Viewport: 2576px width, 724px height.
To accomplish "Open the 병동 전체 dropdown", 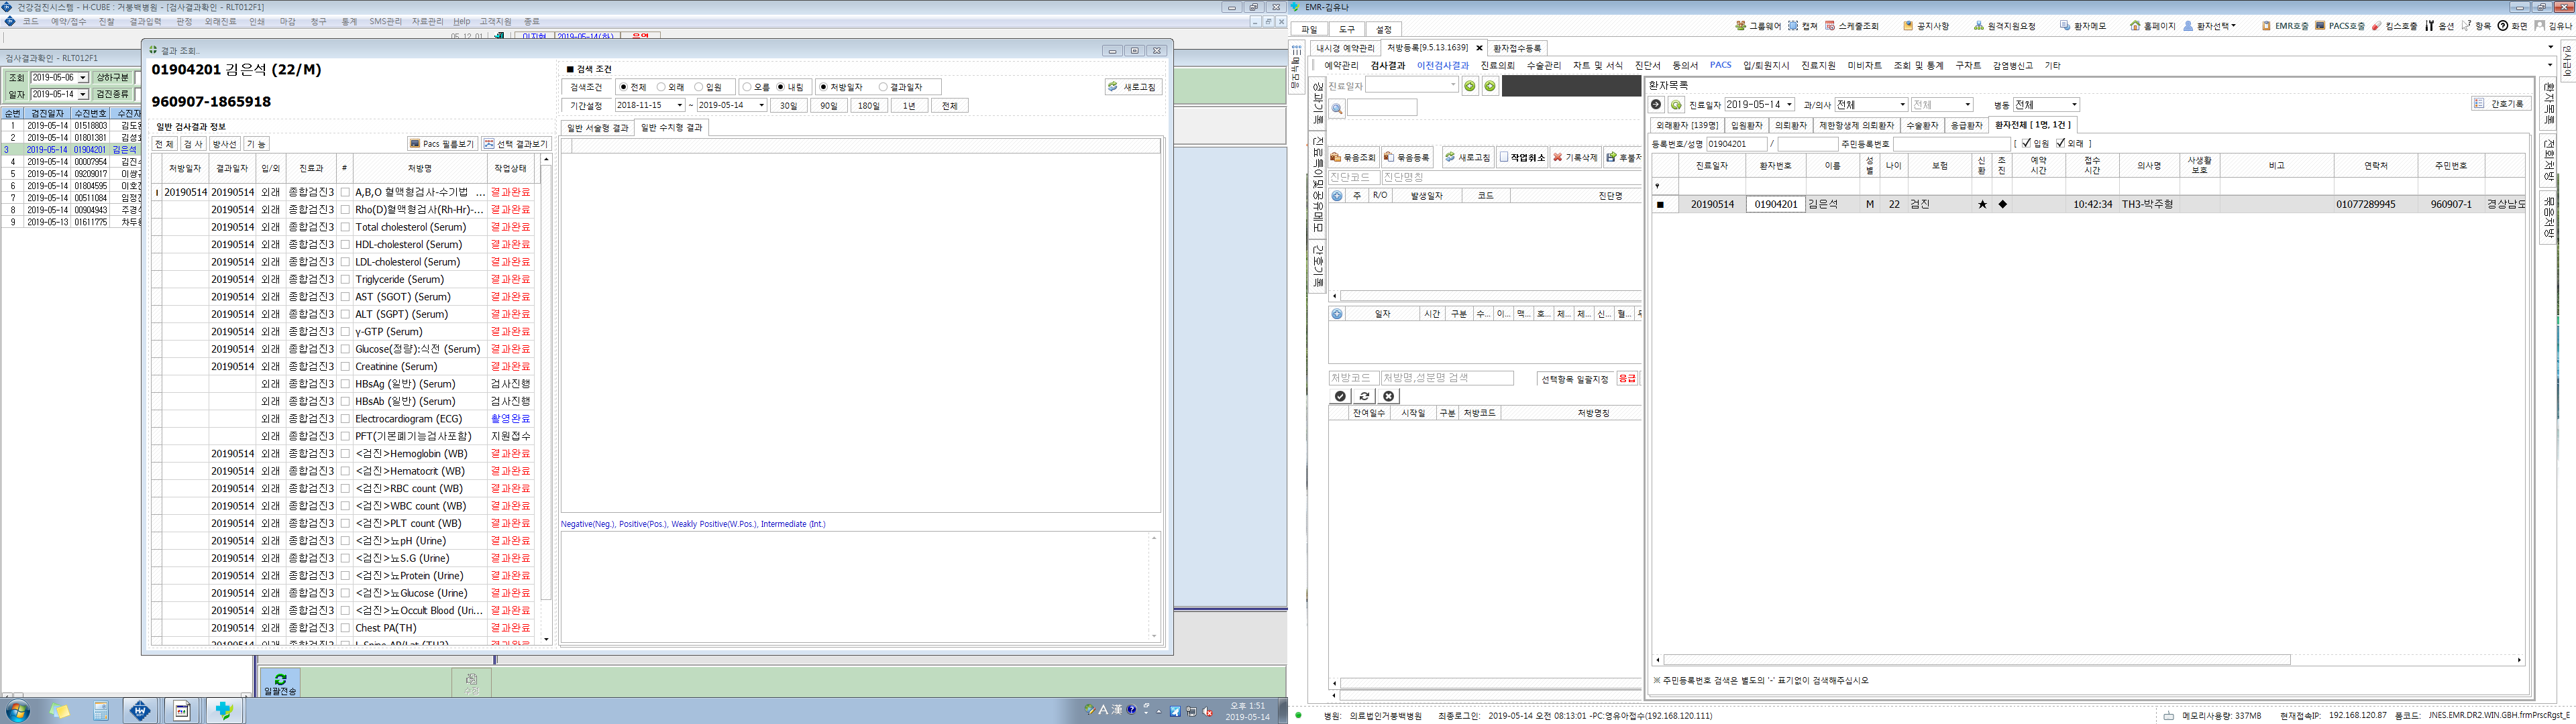I will click(x=2046, y=105).
